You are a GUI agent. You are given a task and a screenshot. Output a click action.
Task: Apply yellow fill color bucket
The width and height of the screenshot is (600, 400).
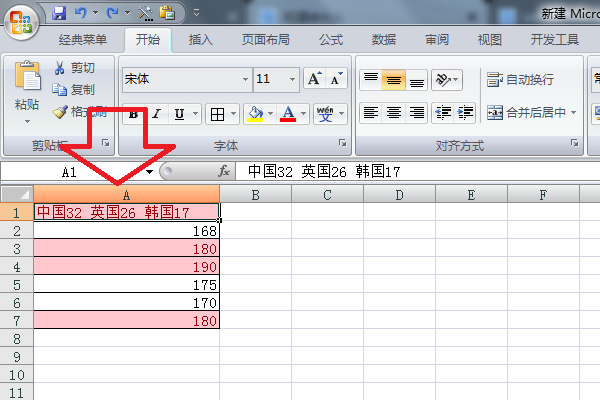255,114
